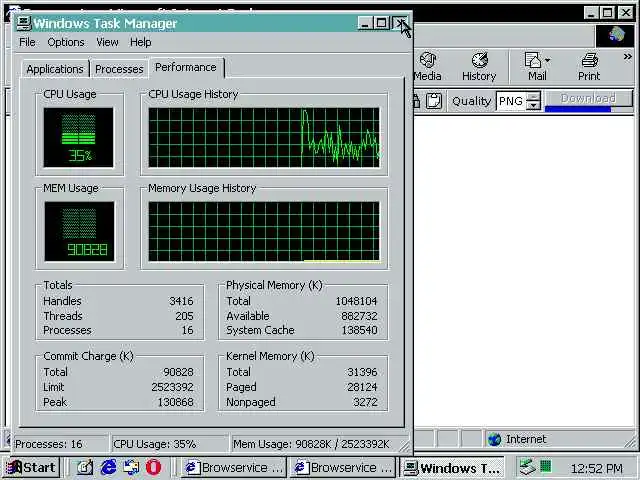Select the Performance tab

186,67
